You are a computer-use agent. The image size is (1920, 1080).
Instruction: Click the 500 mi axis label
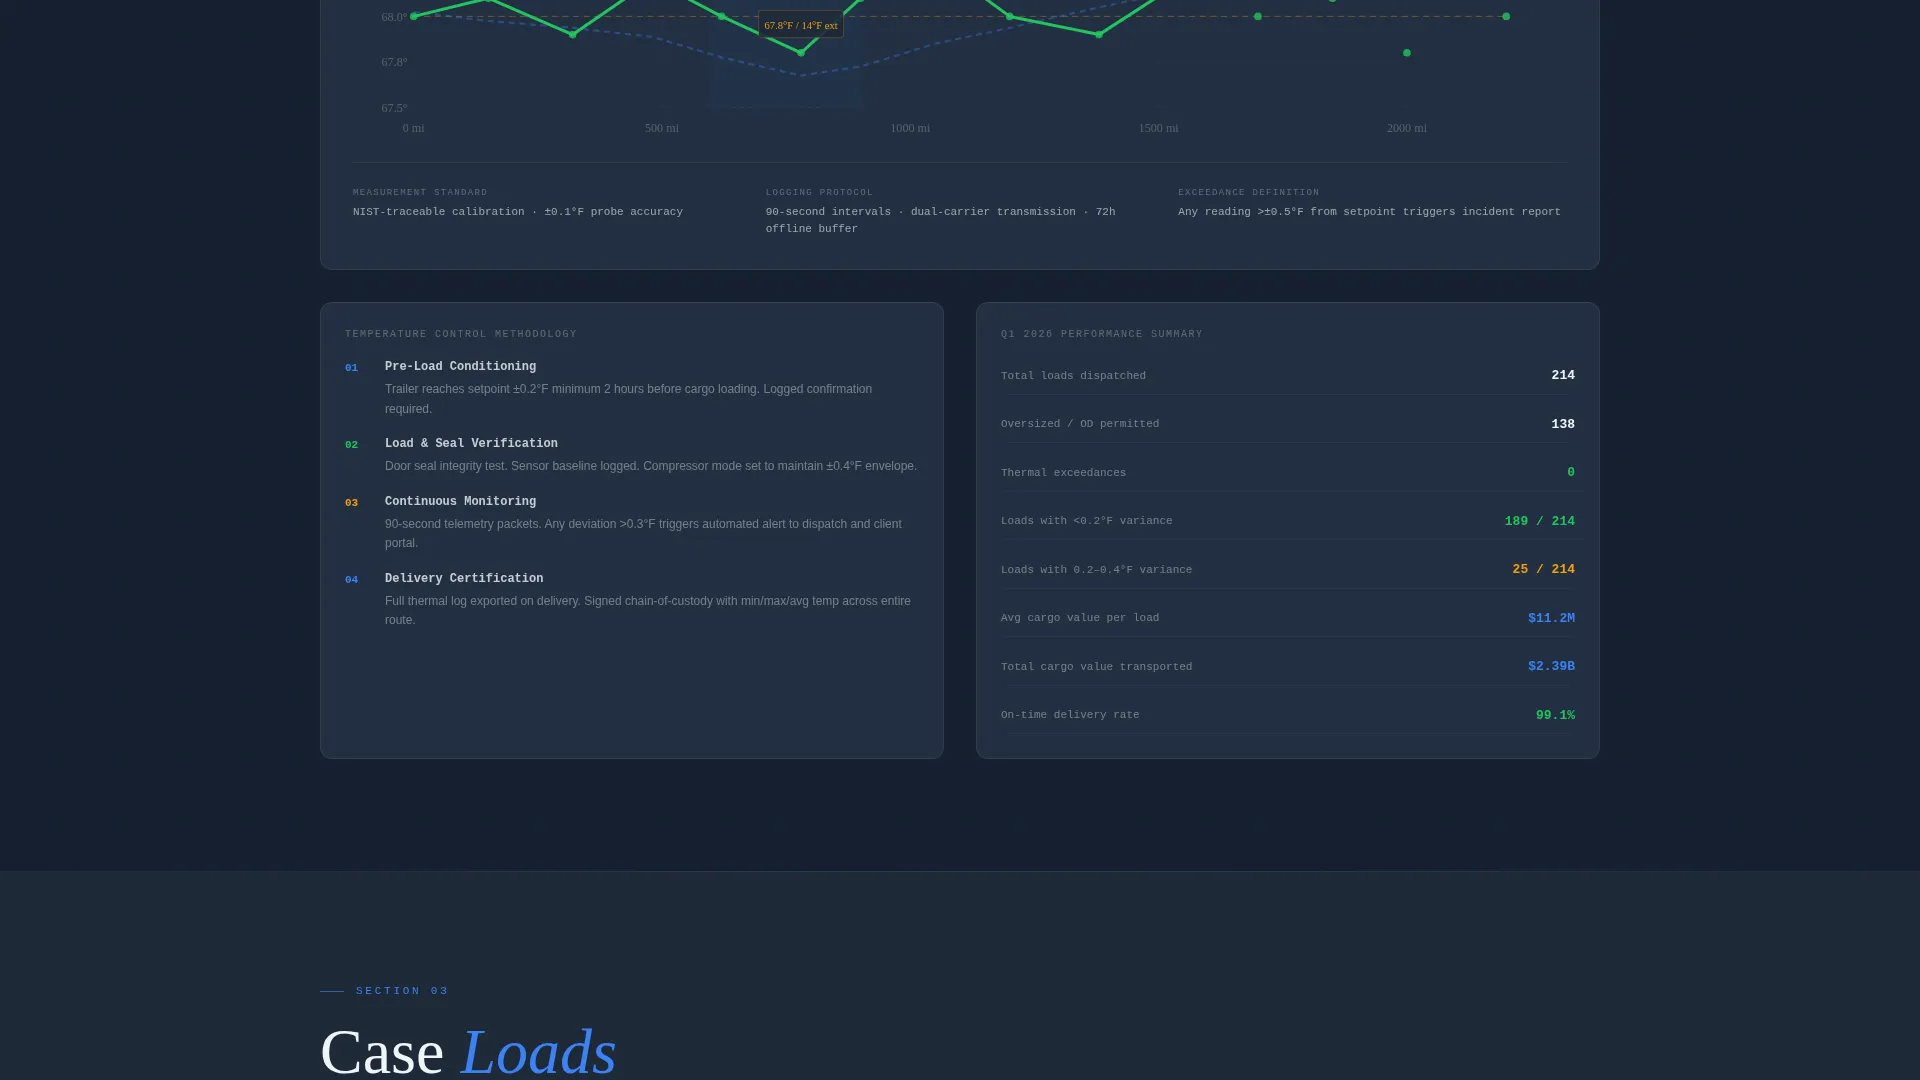661,128
